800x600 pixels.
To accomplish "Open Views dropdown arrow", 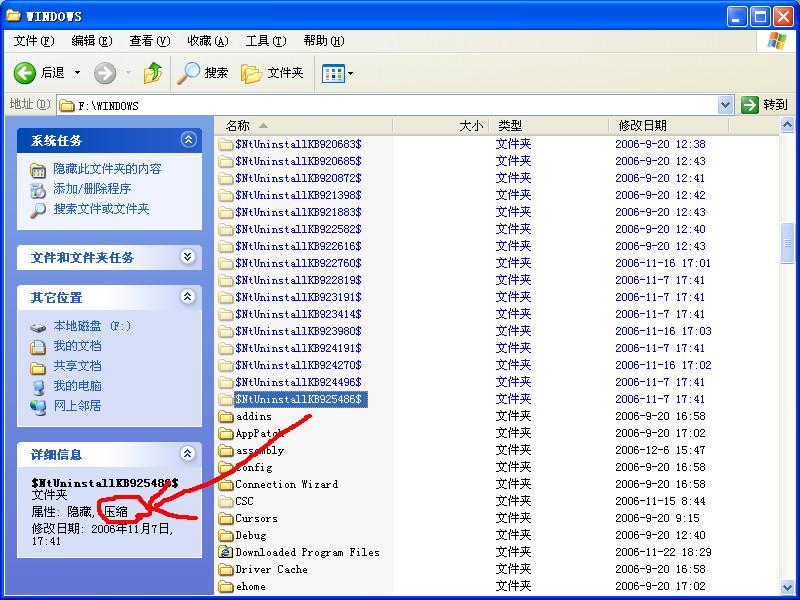I will click(351, 73).
